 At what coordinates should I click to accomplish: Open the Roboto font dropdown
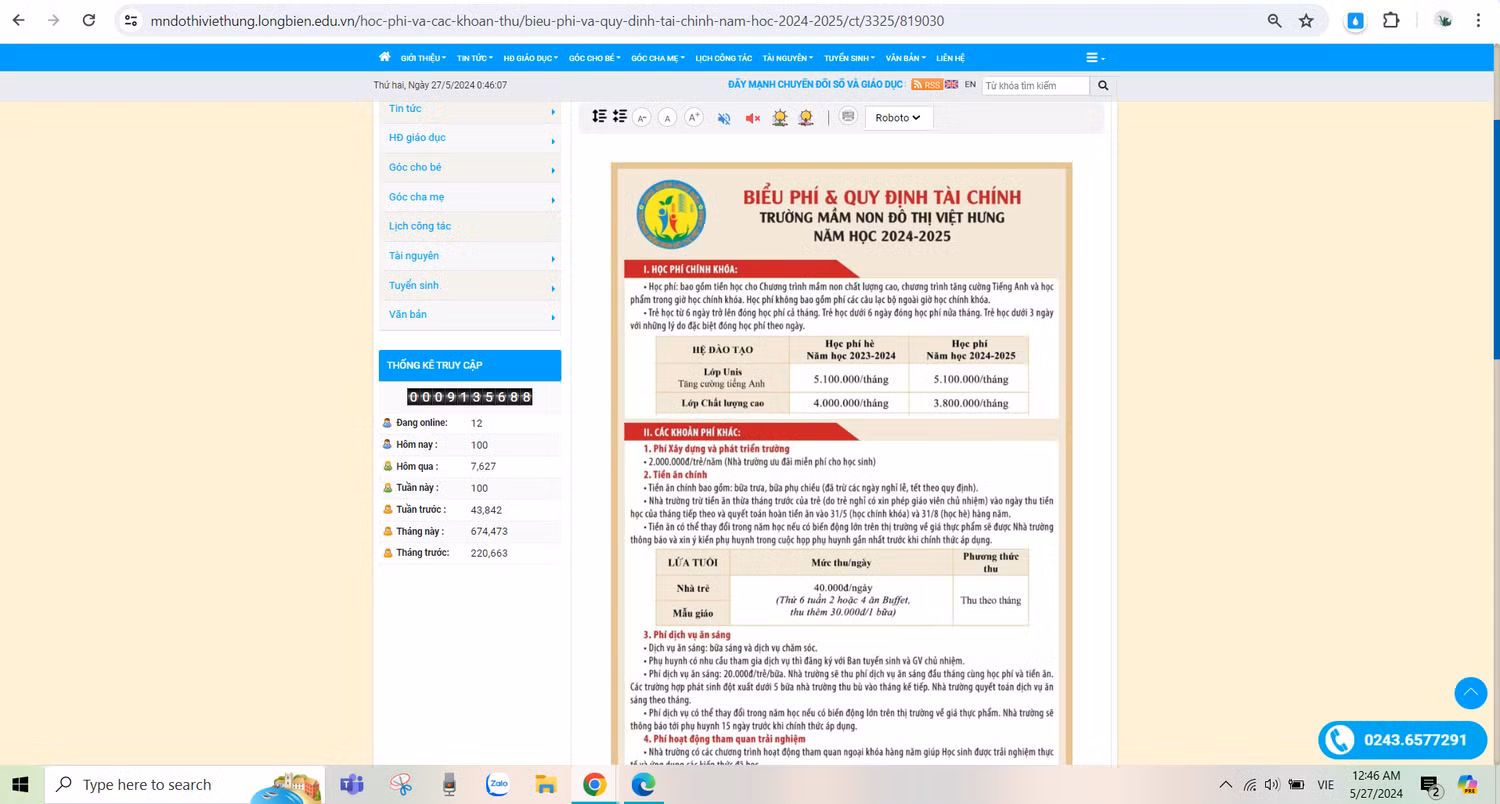coord(898,118)
